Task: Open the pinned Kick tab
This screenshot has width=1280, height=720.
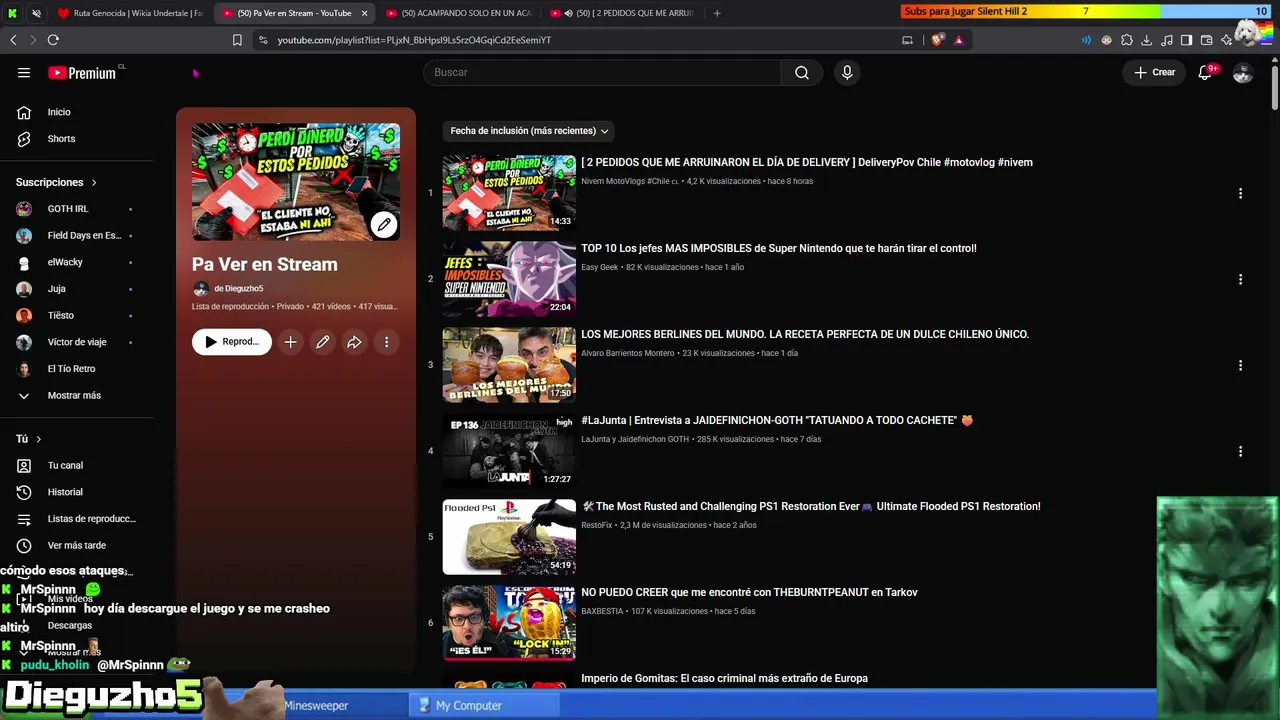Action: click(12, 13)
